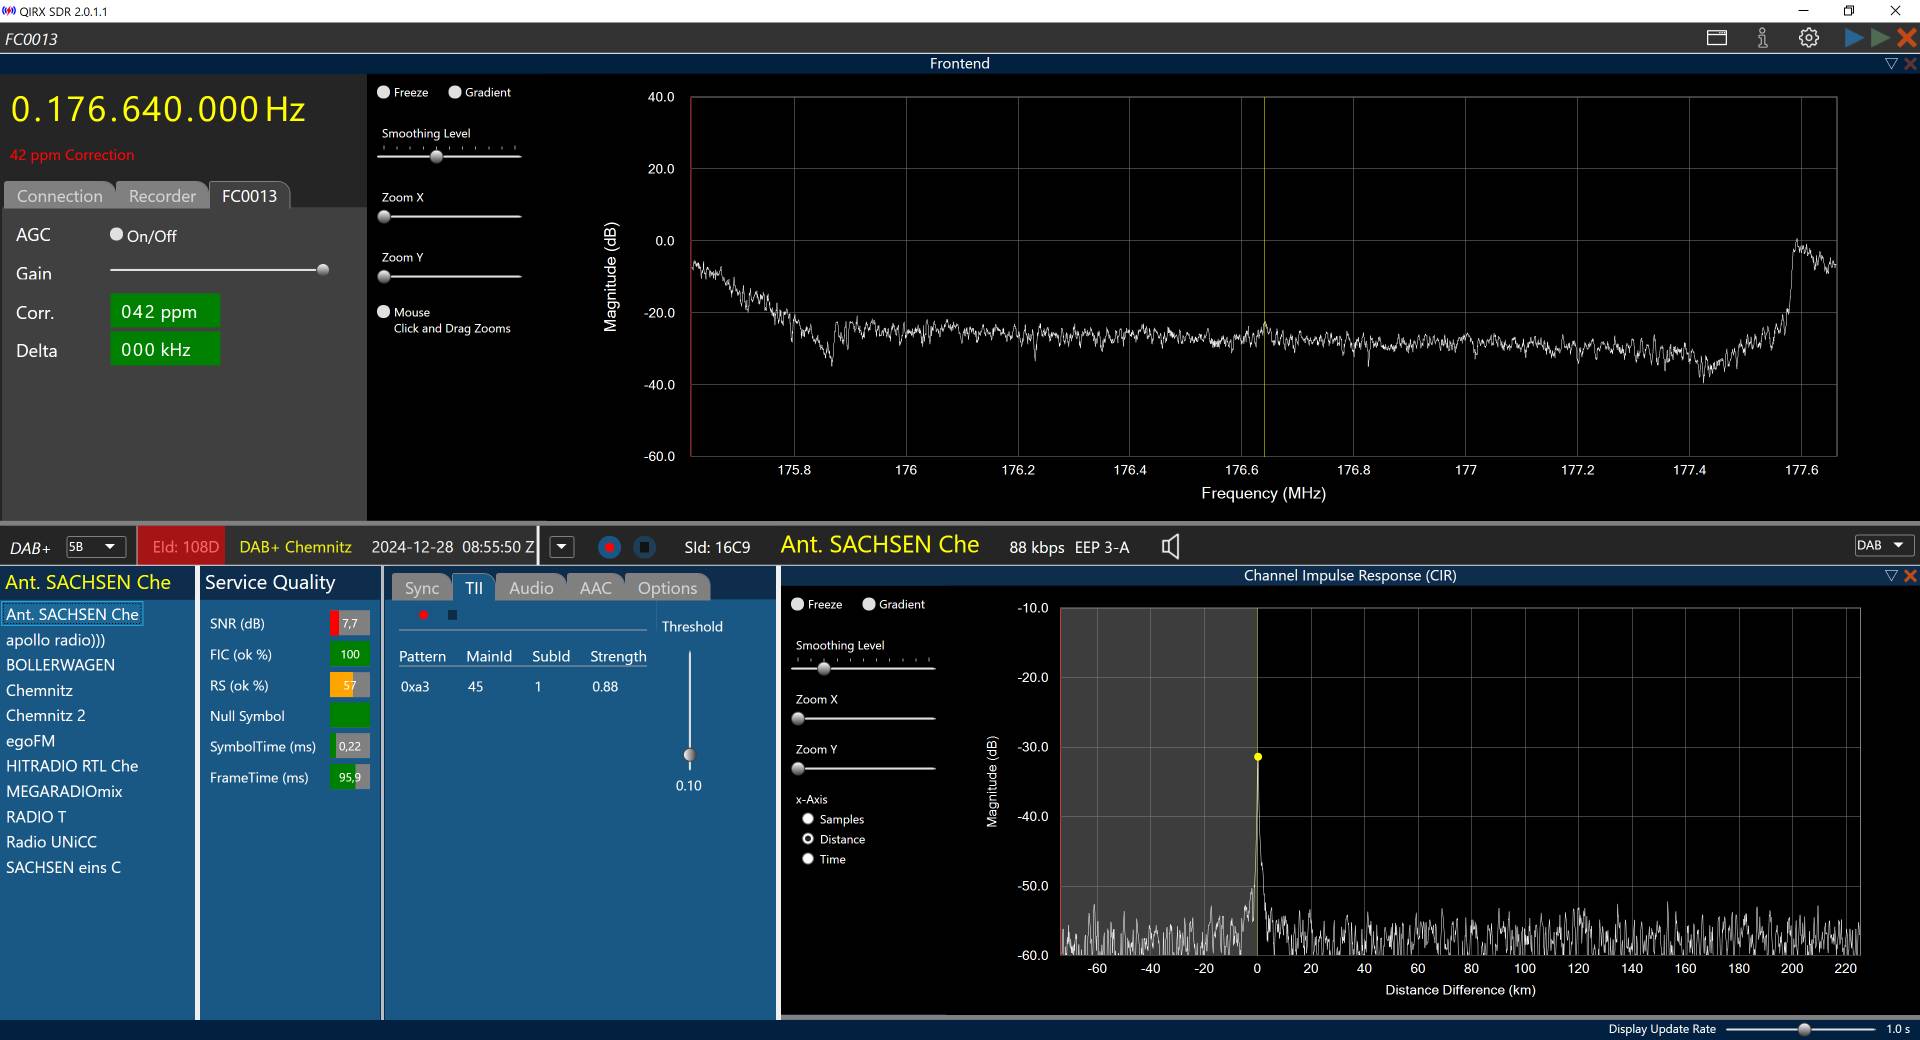The image size is (1920, 1040).
Task: Select the egoFM service
Action: coord(31,741)
